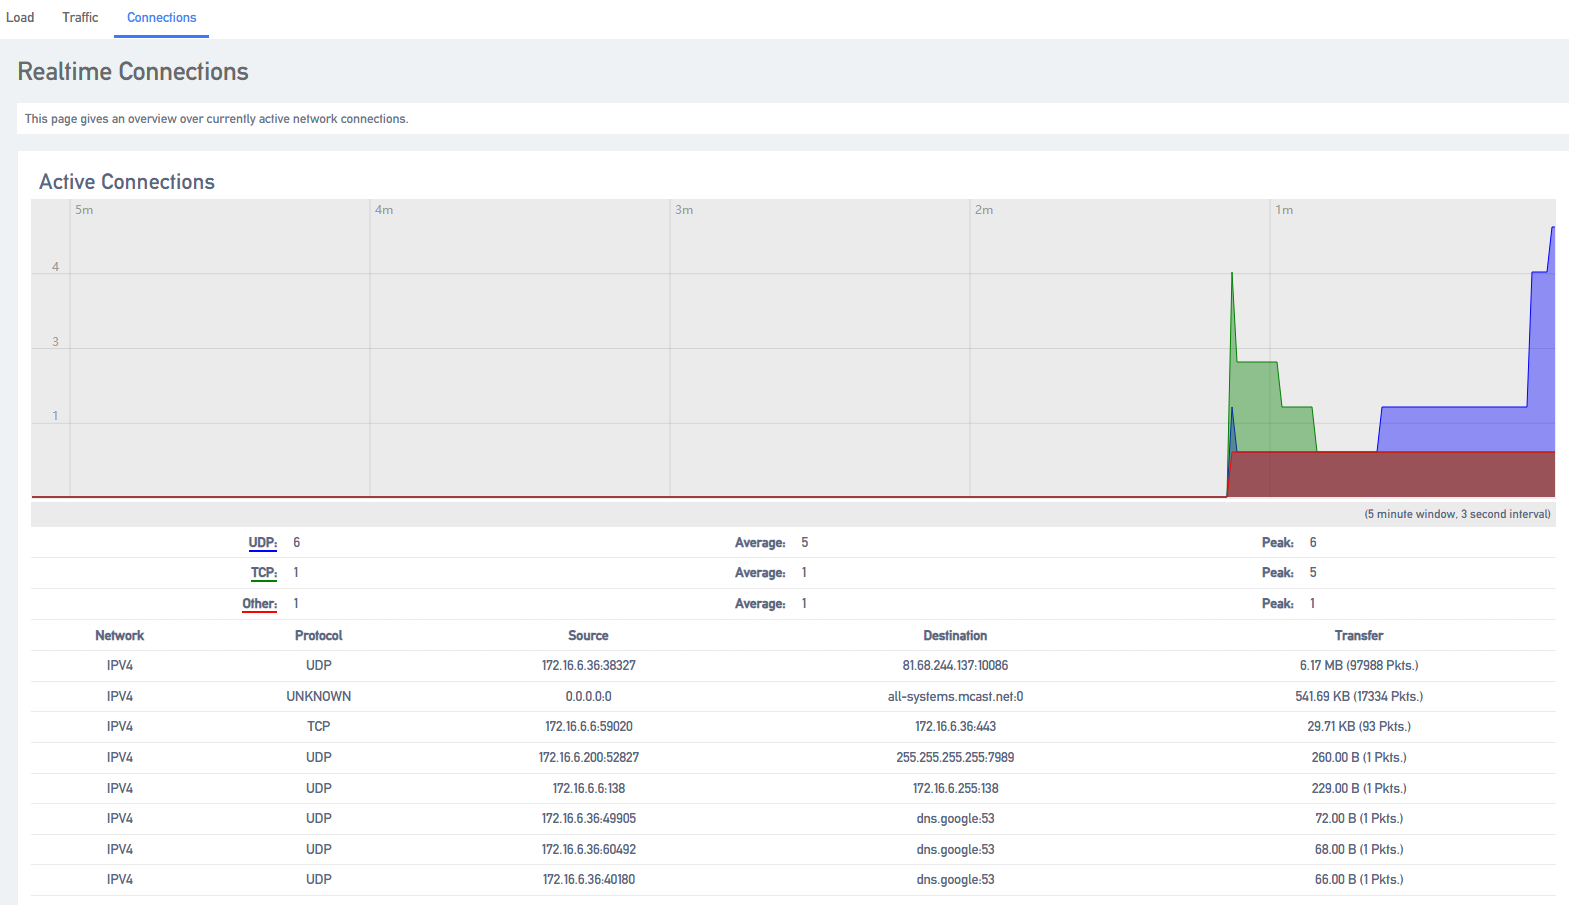Image resolution: width=1569 pixels, height=905 pixels.
Task: Click the UDP legend label
Action: click(x=262, y=543)
